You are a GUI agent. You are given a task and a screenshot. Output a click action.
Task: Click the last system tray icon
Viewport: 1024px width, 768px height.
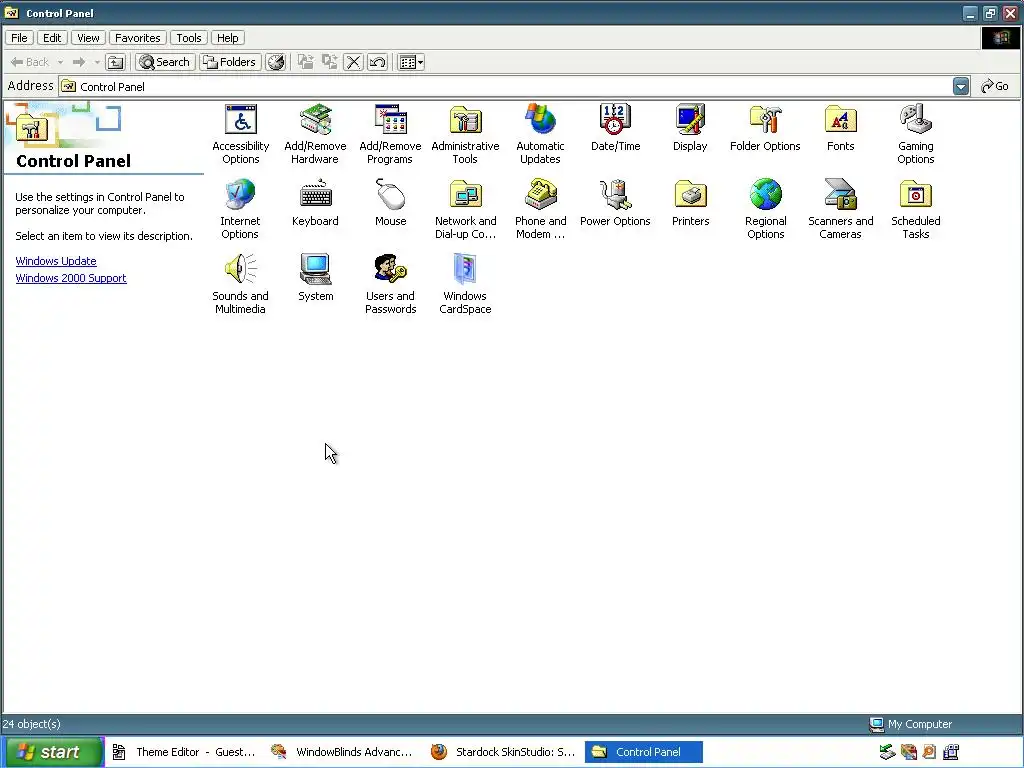[x=951, y=752]
